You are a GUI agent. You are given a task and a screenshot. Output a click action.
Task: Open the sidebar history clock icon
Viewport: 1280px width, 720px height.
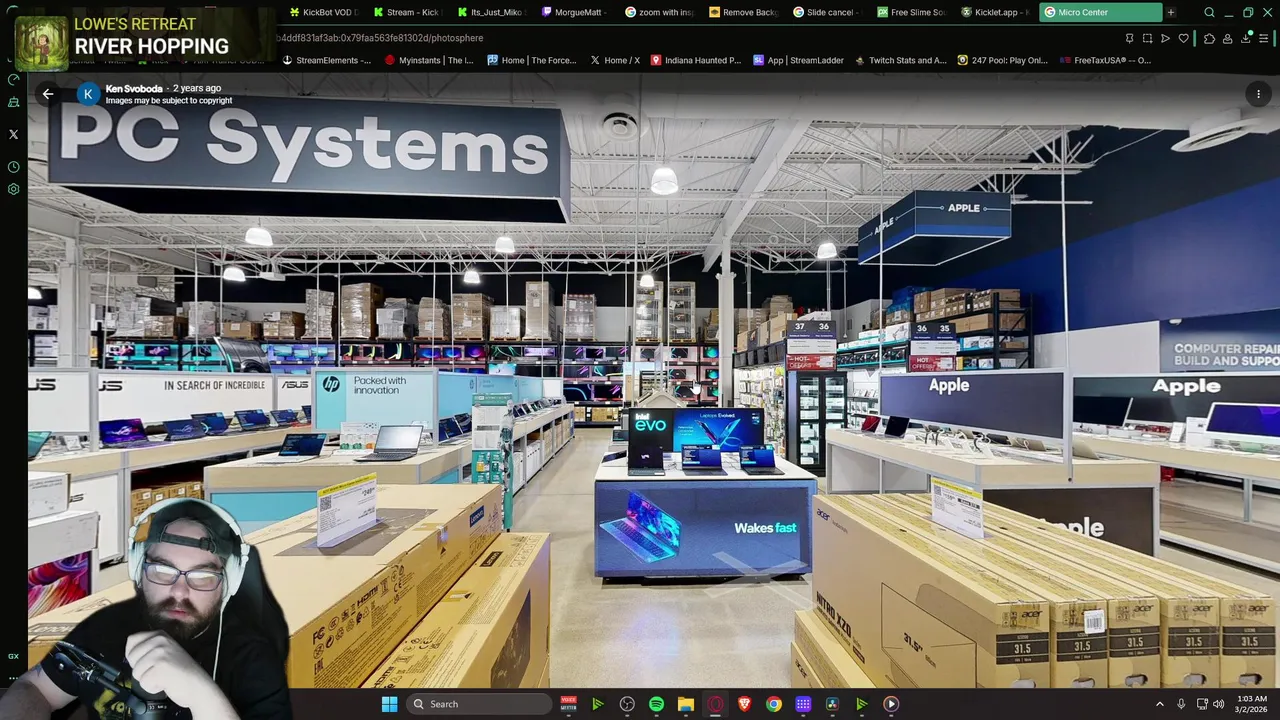click(13, 166)
